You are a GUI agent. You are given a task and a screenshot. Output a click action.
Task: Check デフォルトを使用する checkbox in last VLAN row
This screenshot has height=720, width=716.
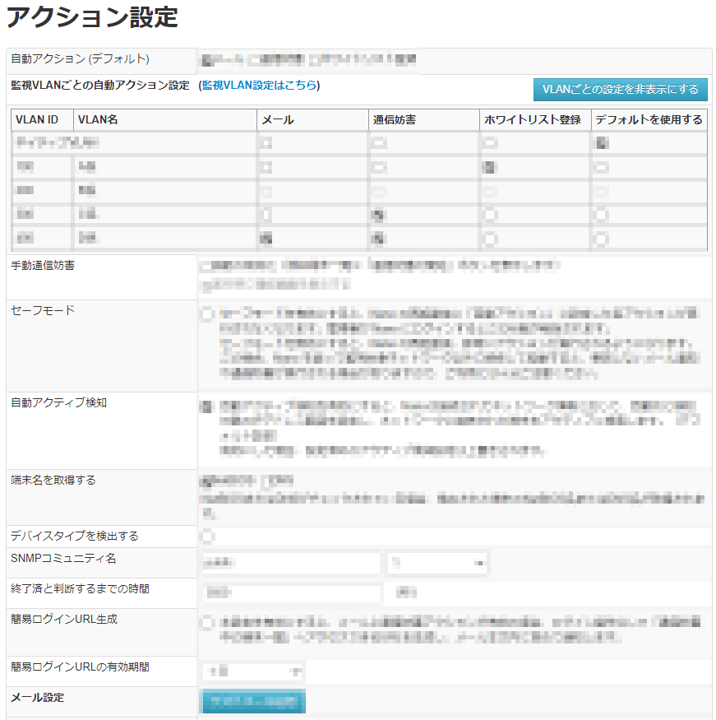point(602,238)
